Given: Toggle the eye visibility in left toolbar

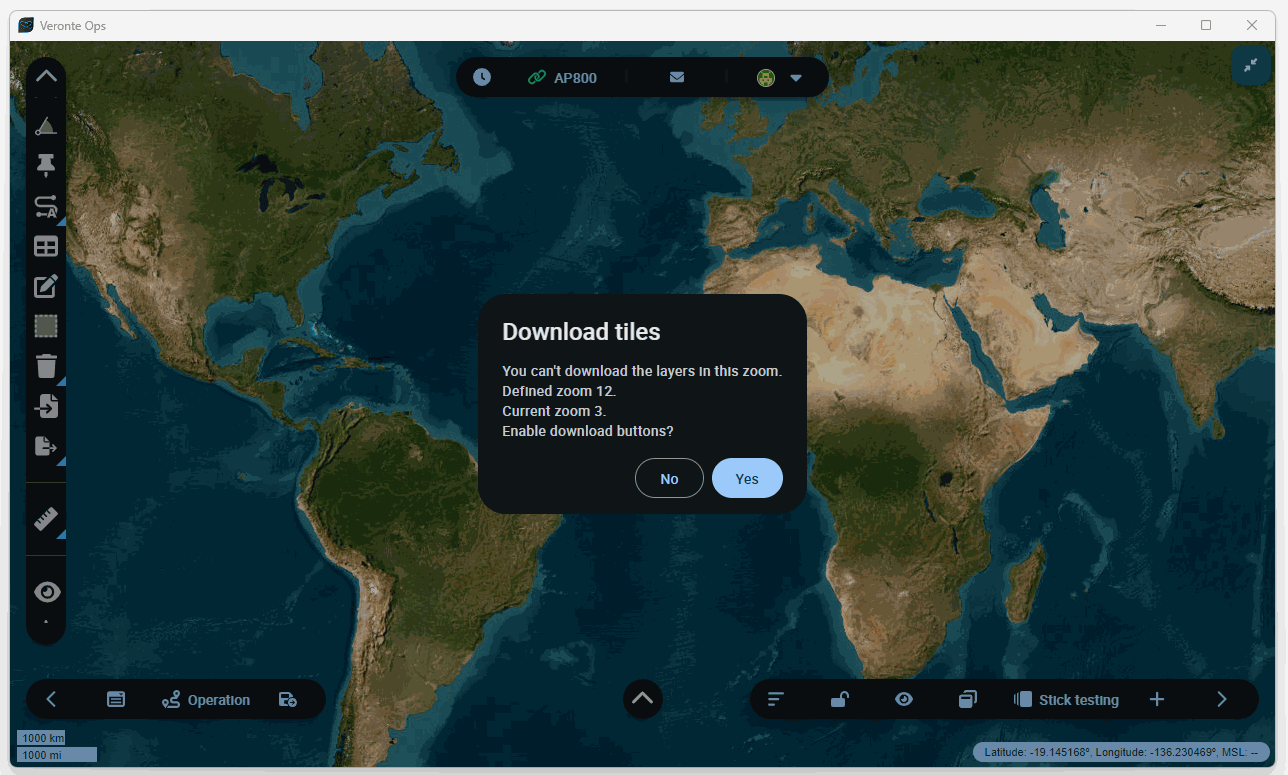Looking at the screenshot, I should 46,592.
